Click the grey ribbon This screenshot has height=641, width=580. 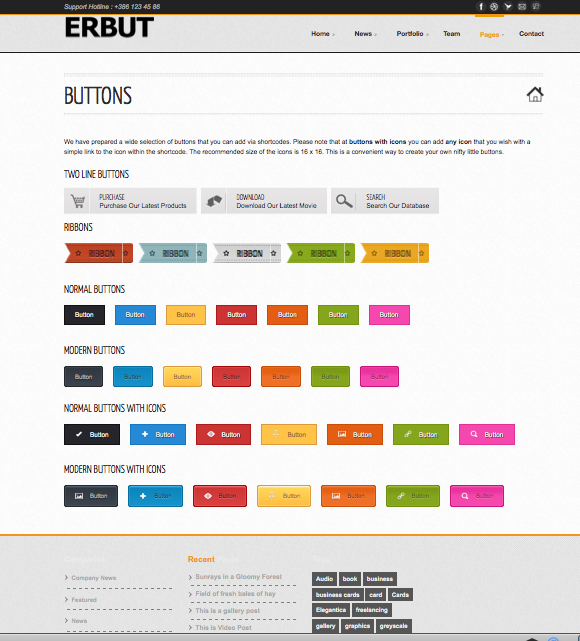(x=246, y=253)
